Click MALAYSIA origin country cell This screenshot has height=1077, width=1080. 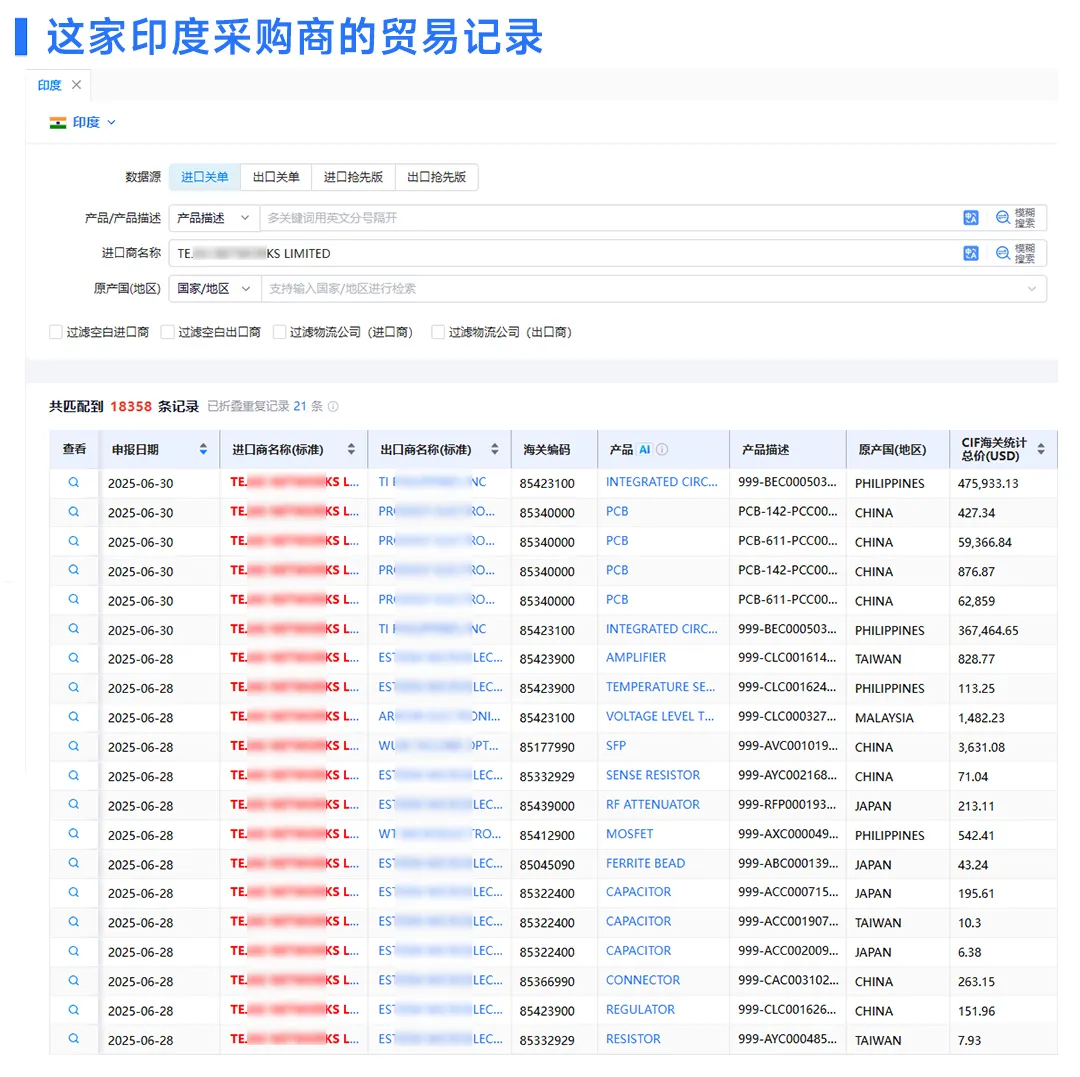coord(884,718)
